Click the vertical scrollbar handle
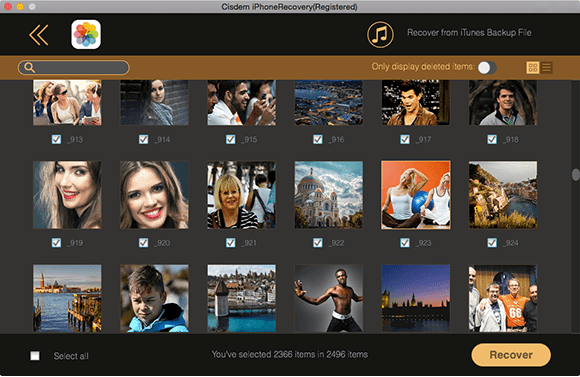The height and width of the screenshot is (377, 580). [576, 175]
